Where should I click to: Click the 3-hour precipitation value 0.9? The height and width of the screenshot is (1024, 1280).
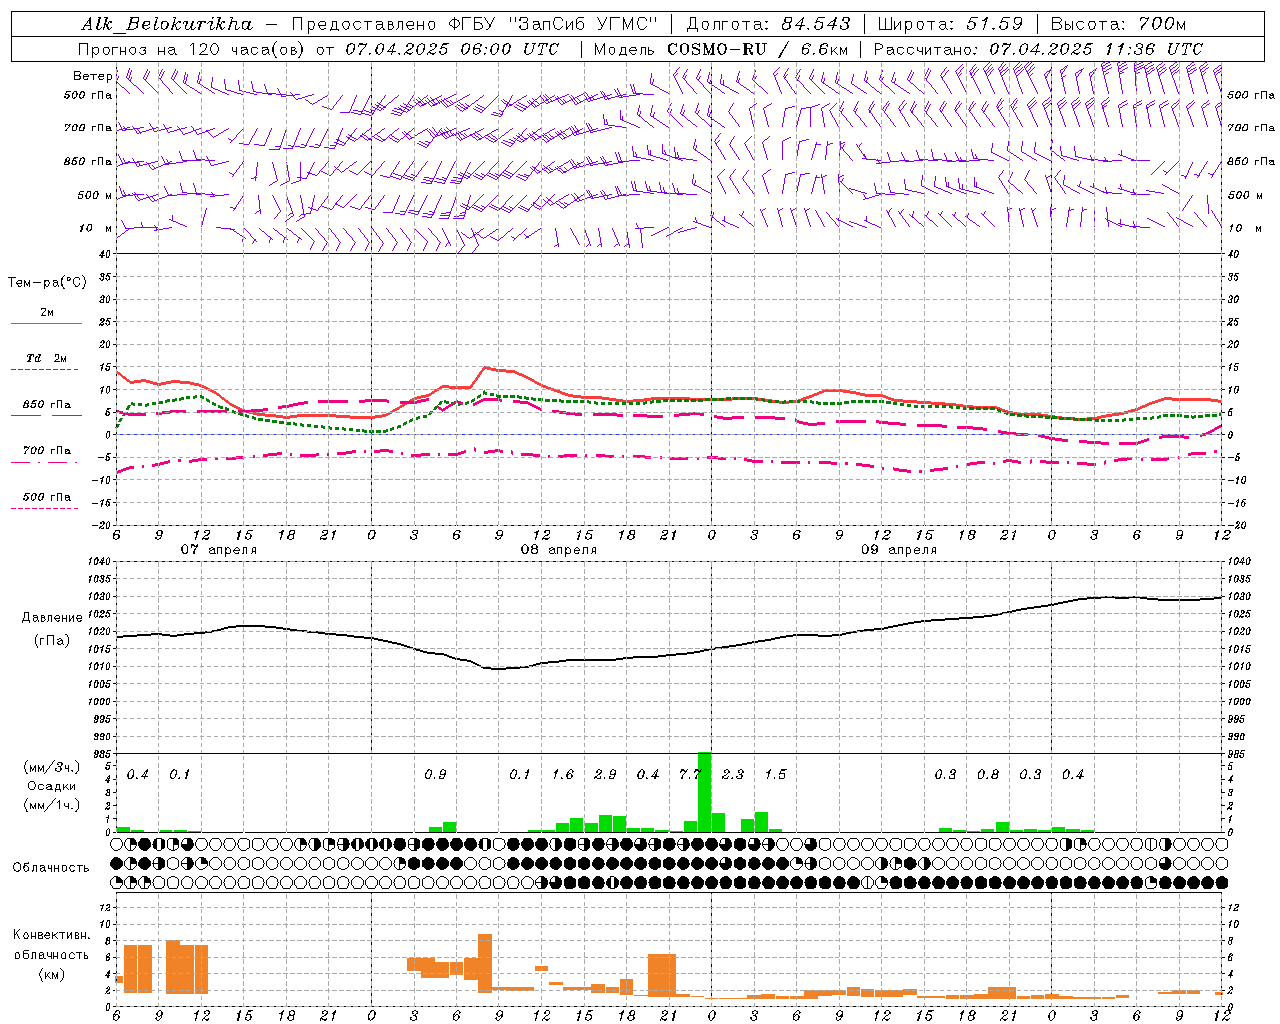(435, 774)
